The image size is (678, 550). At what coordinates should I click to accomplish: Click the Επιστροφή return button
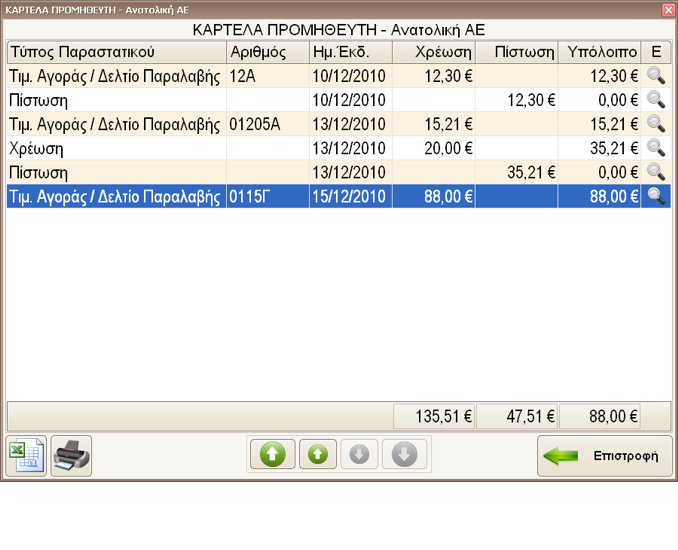(x=605, y=456)
